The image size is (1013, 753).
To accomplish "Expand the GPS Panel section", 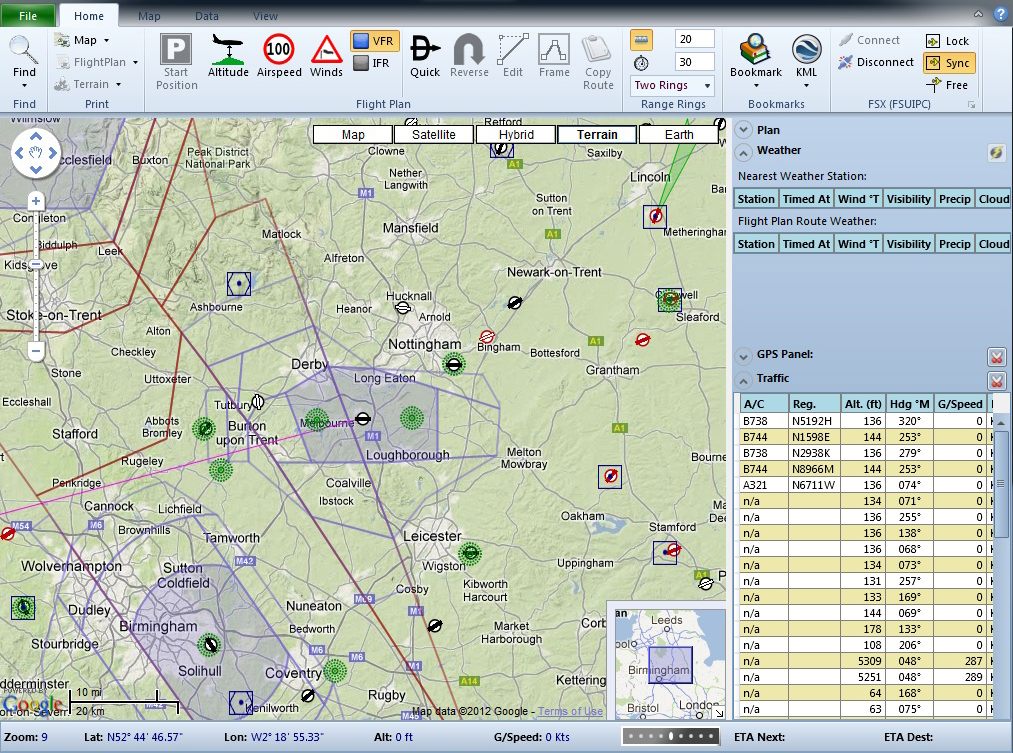I will tap(744, 356).
